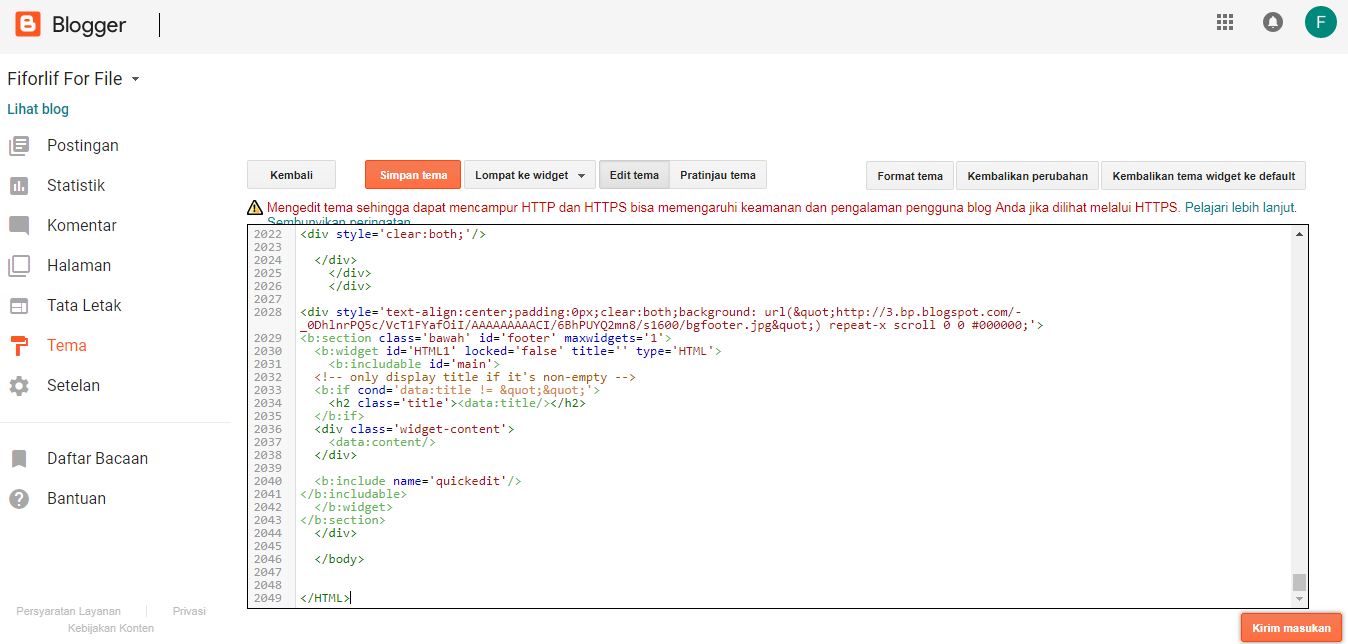Screen dimensions: 1348x644
Task: Open the notifications bell
Action: coord(1273,22)
